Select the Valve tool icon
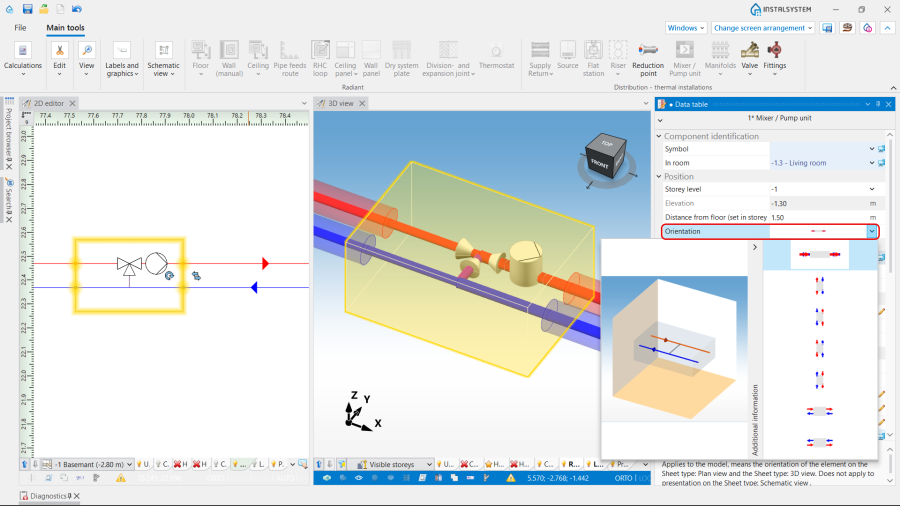 pyautogui.click(x=750, y=50)
